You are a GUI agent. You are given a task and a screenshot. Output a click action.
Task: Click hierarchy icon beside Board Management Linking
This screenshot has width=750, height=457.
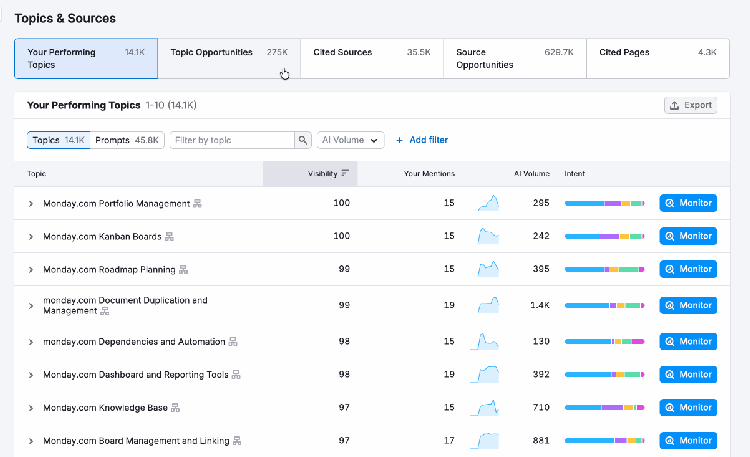coord(237,441)
